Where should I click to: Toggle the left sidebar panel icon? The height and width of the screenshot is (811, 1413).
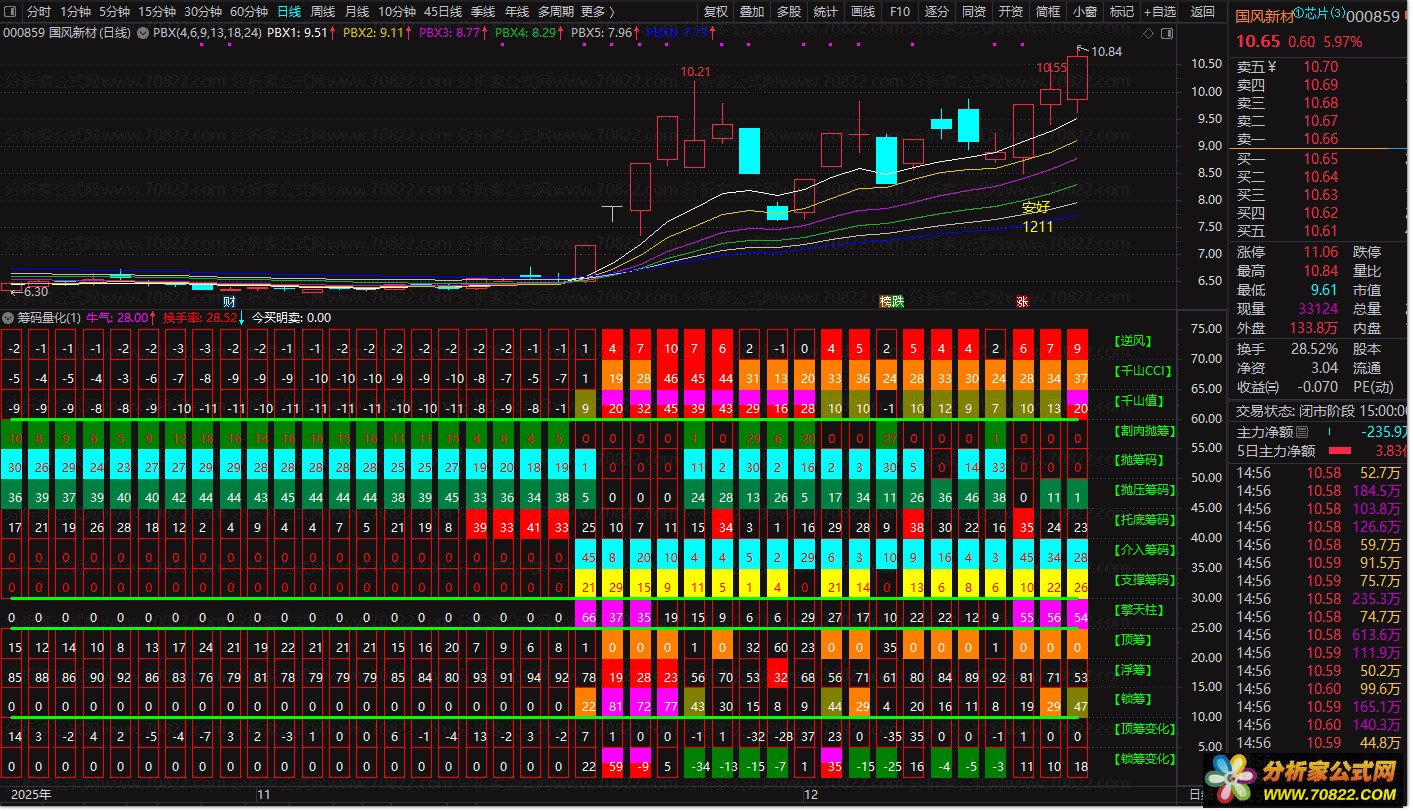12,12
